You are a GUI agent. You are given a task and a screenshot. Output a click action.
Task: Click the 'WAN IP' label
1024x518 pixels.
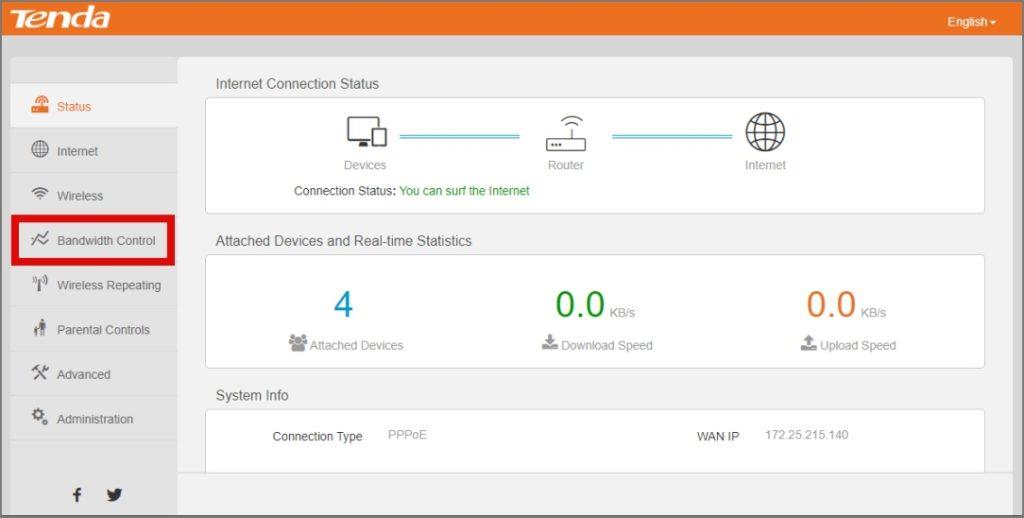[718, 437]
